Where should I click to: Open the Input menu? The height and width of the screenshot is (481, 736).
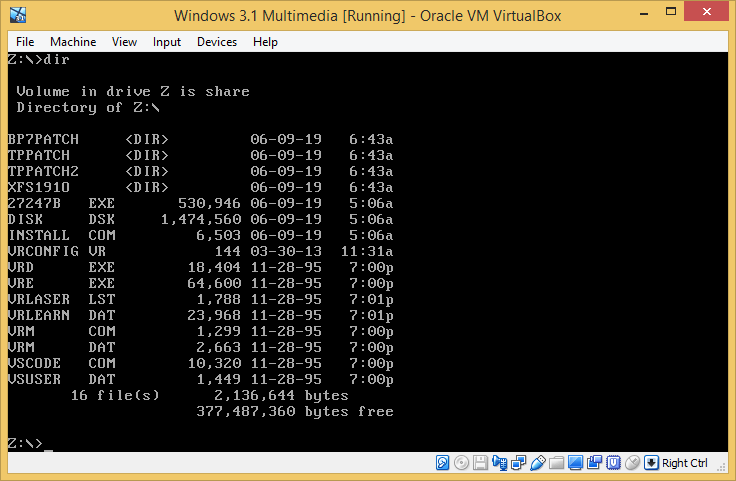167,42
